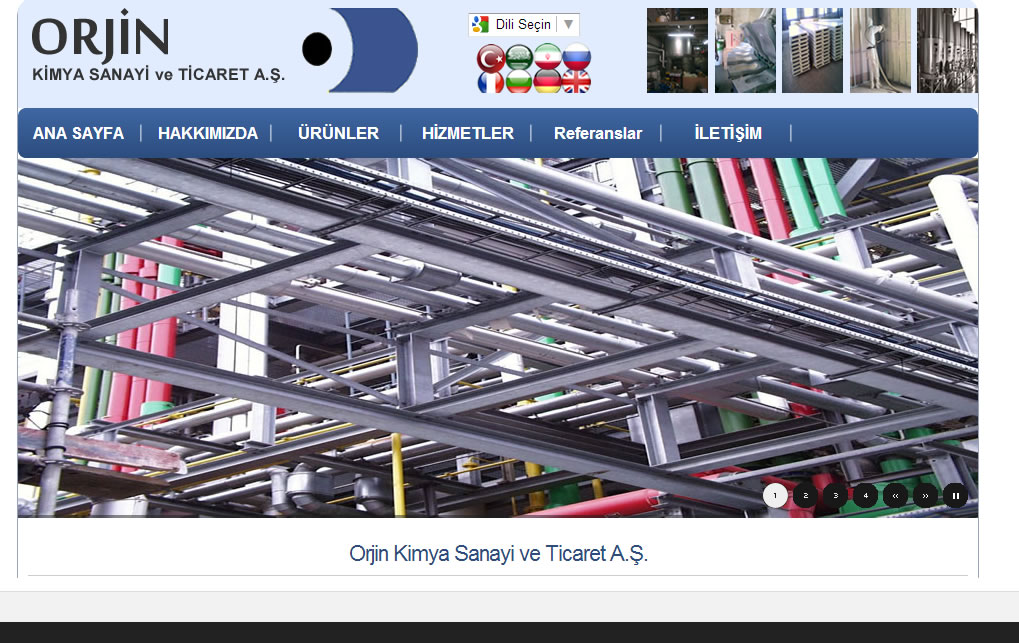Open the Dili Seçin language dropdown
This screenshot has height=643, width=1019.
[524, 25]
